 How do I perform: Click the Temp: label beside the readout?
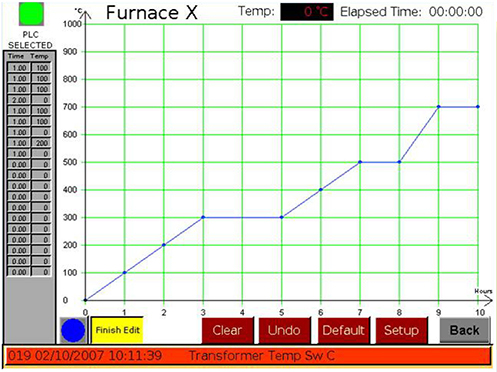click(x=256, y=11)
